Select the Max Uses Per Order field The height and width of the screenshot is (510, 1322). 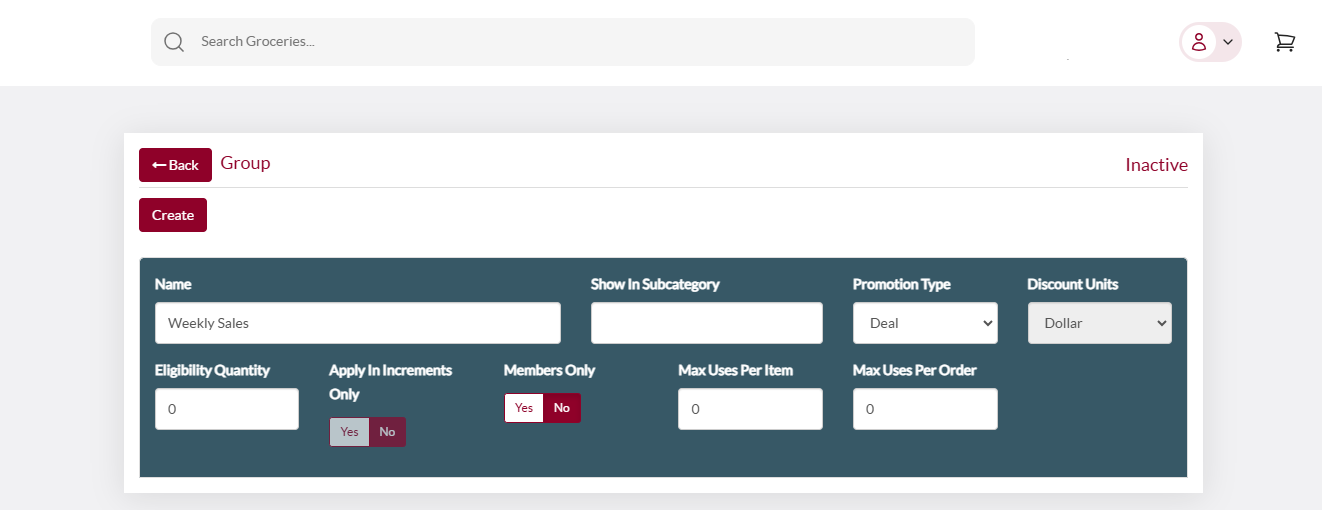[x=925, y=409]
